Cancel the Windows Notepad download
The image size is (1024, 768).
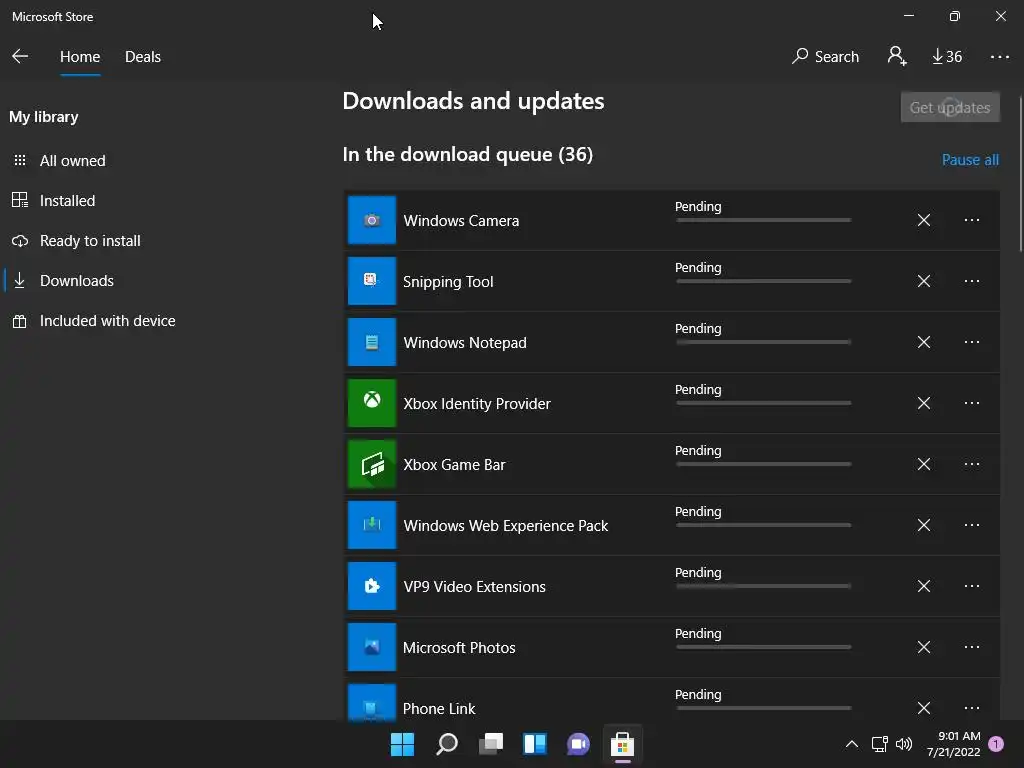[x=923, y=342]
